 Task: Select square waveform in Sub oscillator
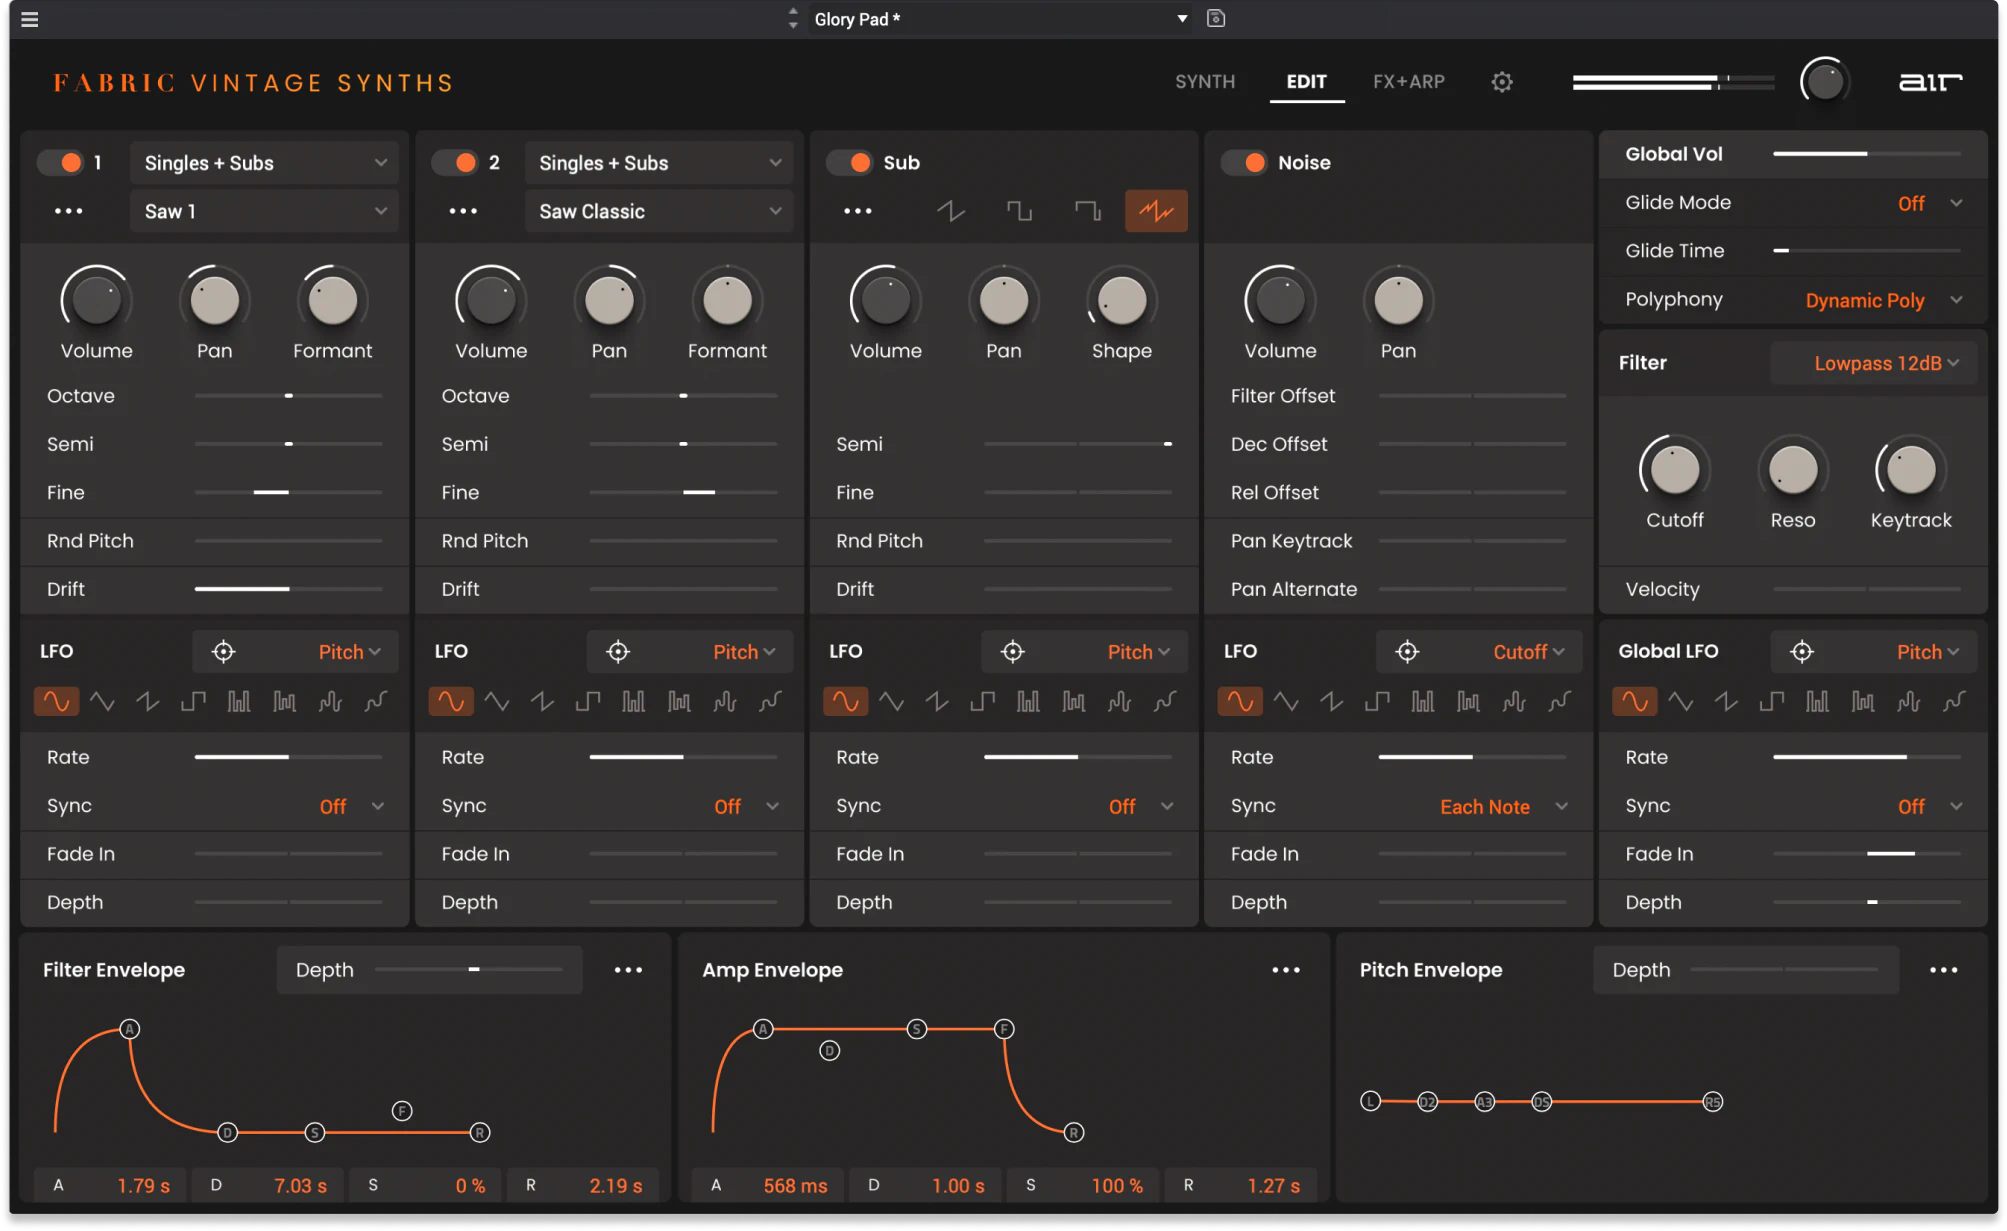[1019, 211]
